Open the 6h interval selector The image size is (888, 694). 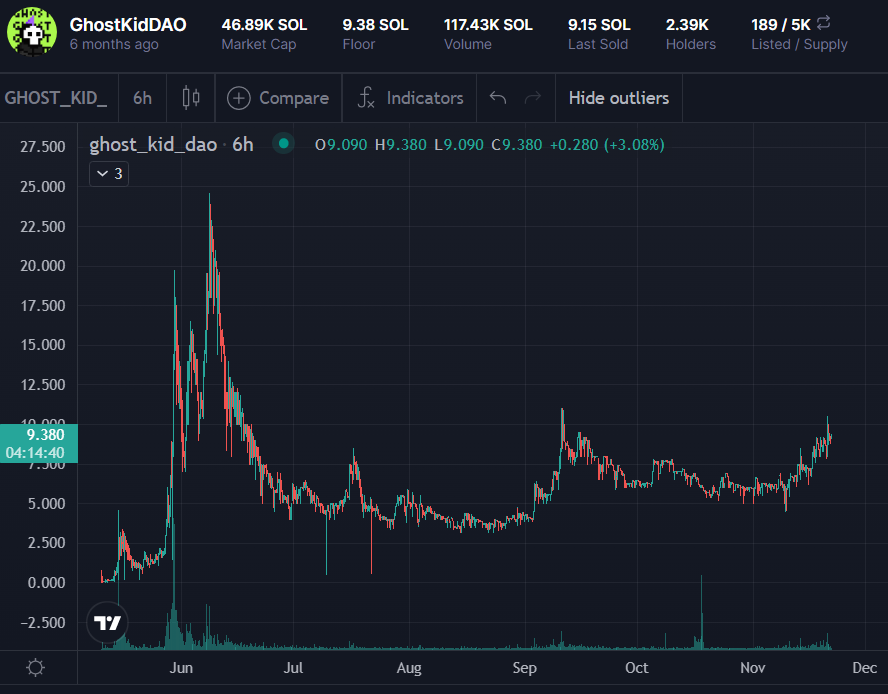click(x=142, y=98)
